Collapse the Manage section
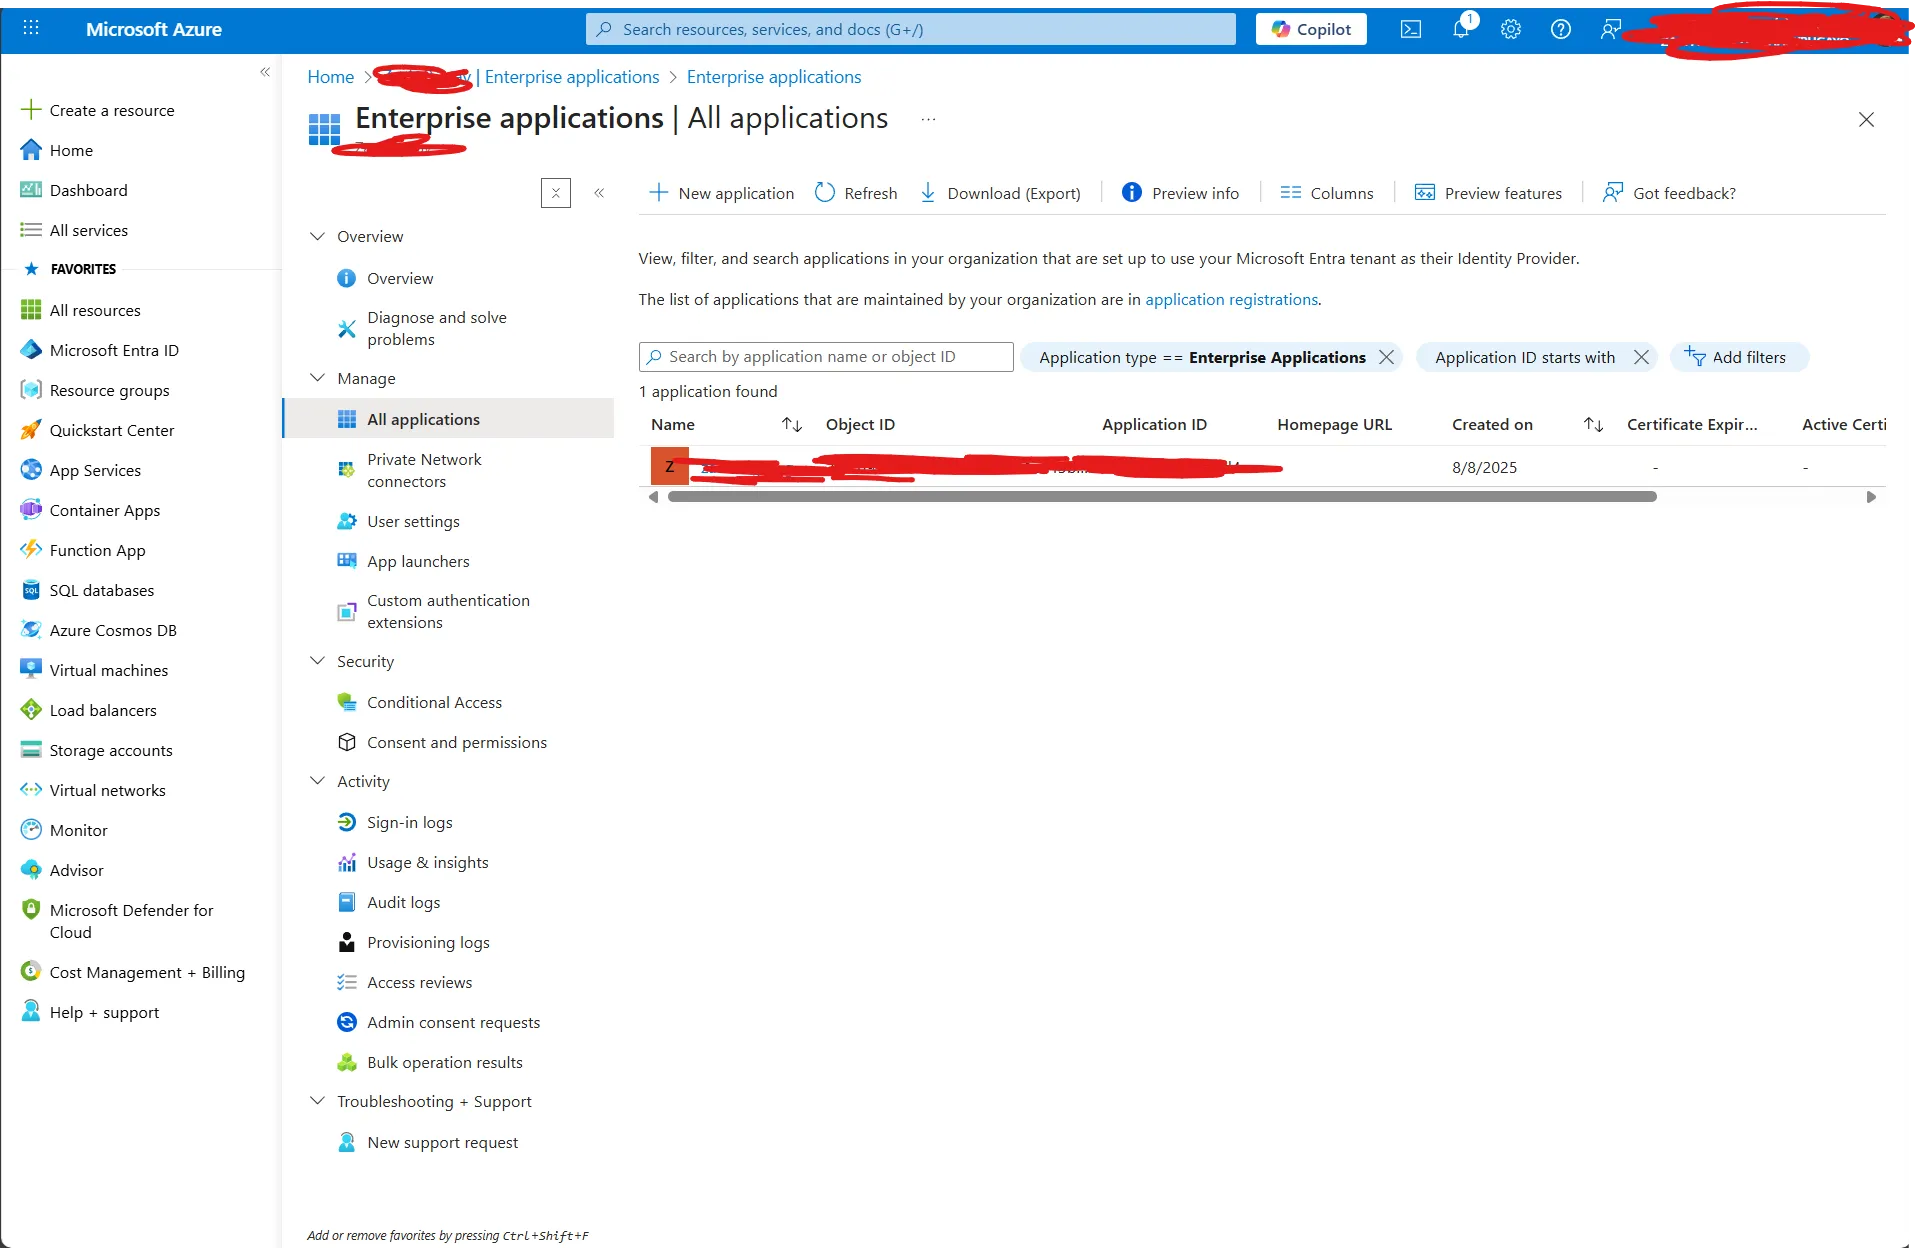Image resolution: width=1916 pixels, height=1248 pixels. click(x=318, y=378)
